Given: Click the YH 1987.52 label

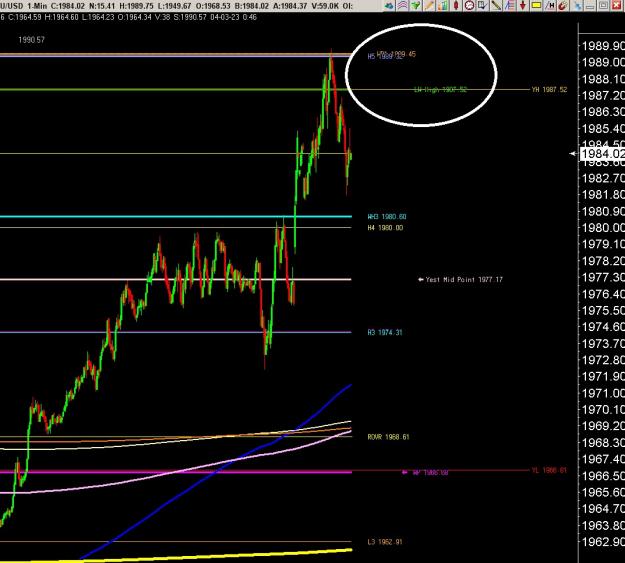Looking at the screenshot, I should [x=549, y=90].
